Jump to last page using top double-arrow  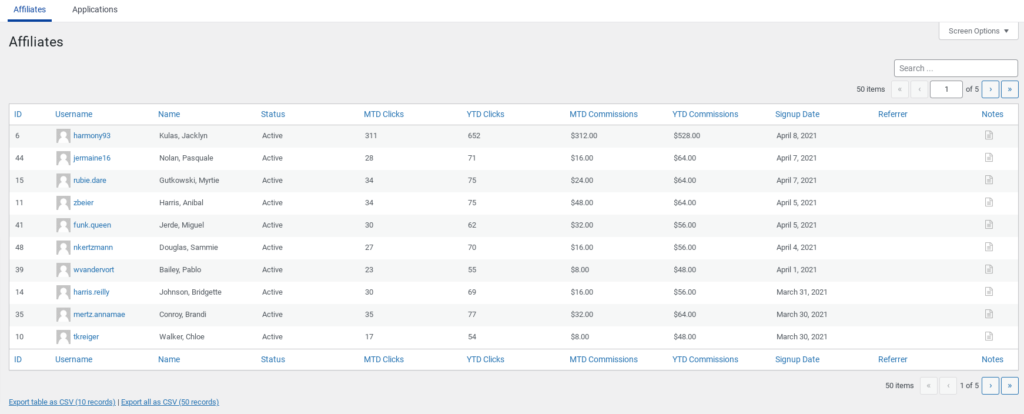pos(1009,89)
